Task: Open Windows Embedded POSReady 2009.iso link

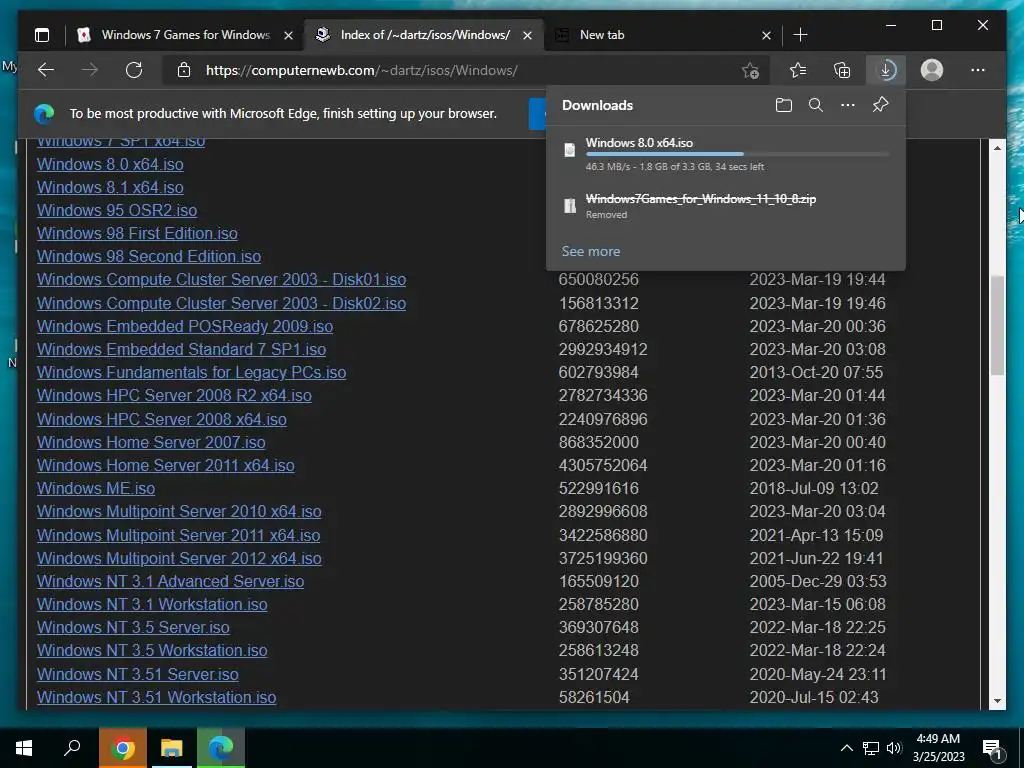Action: (x=185, y=327)
